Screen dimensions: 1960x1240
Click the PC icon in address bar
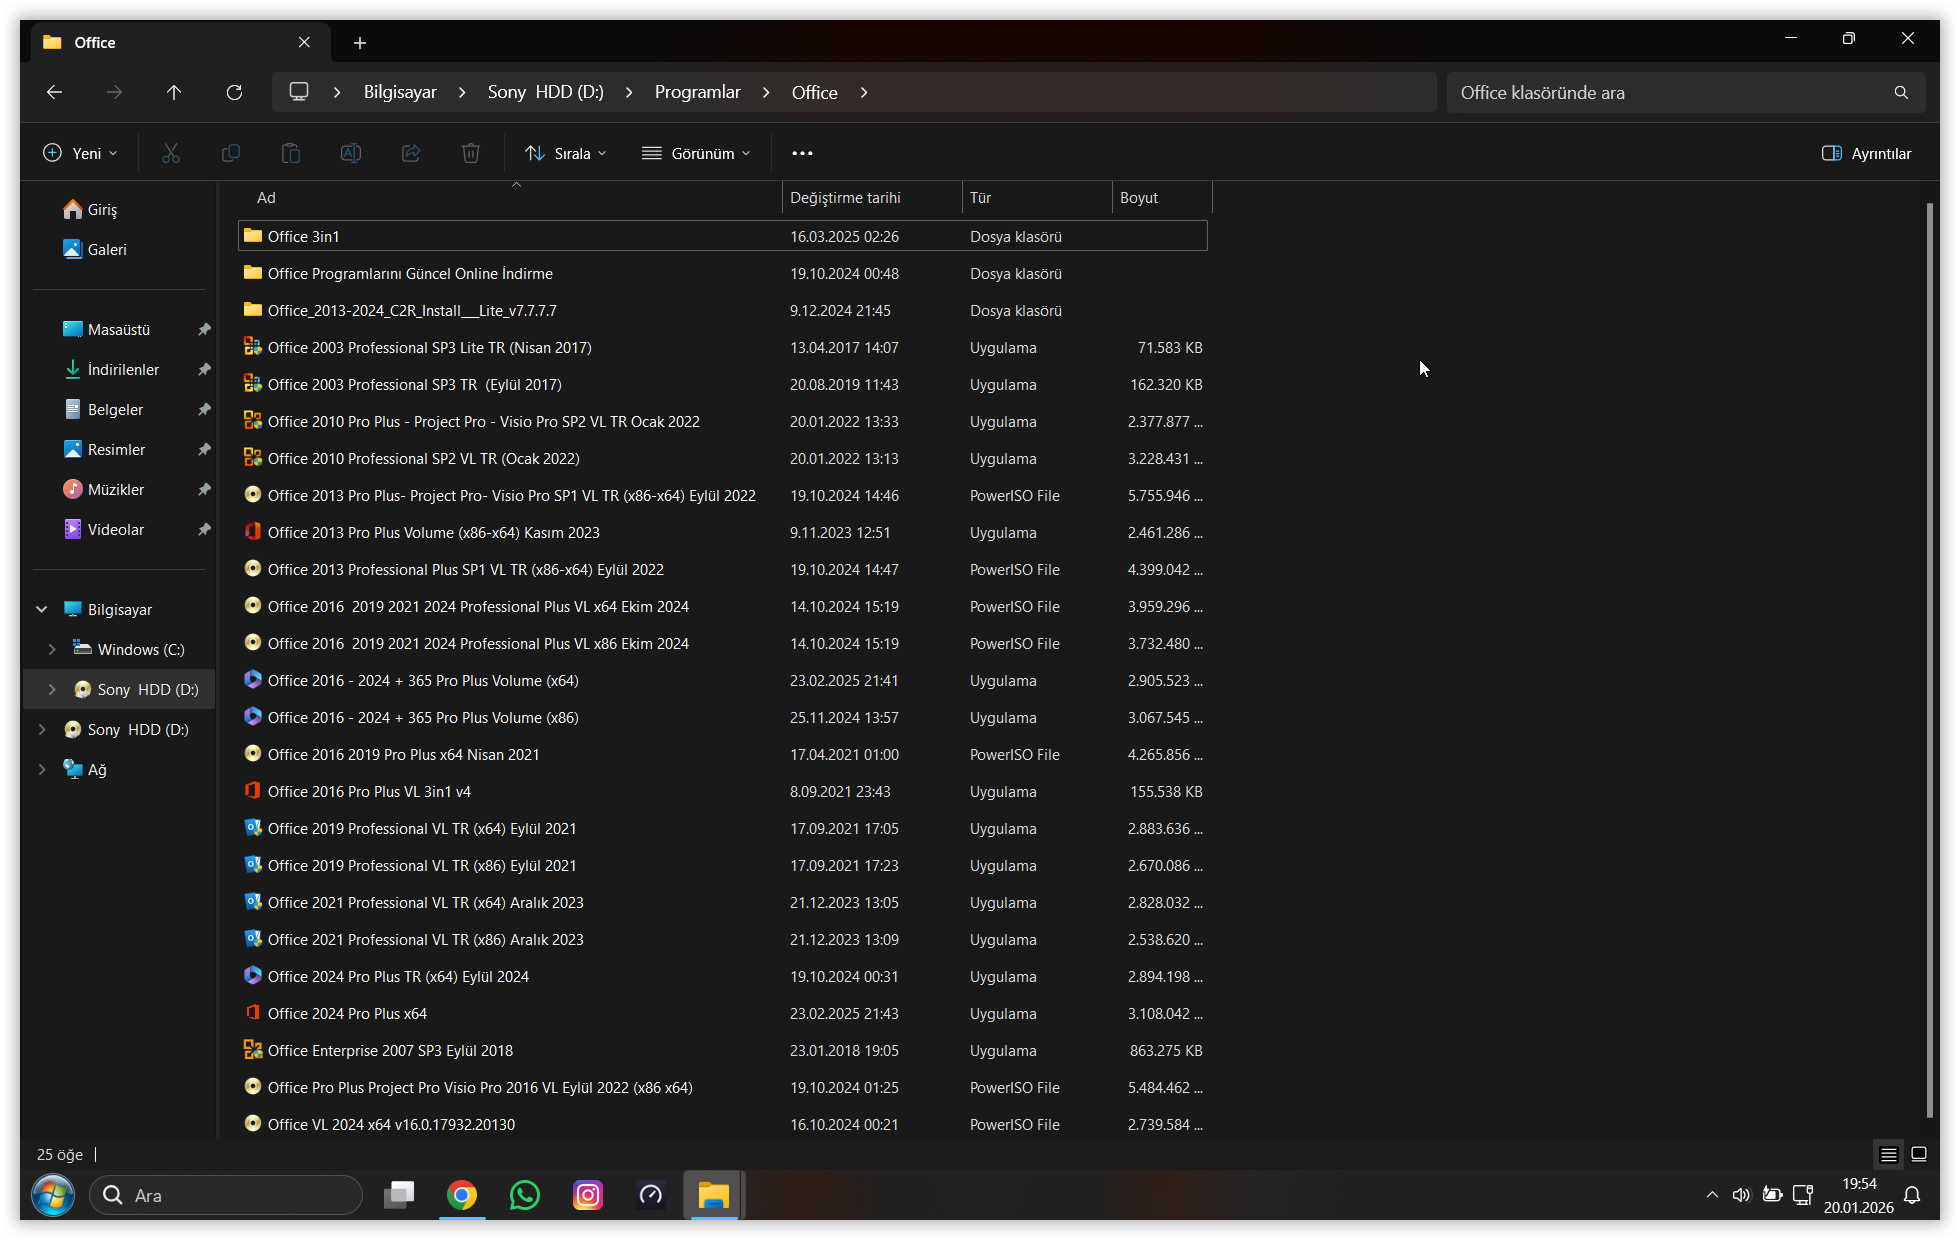tap(299, 92)
